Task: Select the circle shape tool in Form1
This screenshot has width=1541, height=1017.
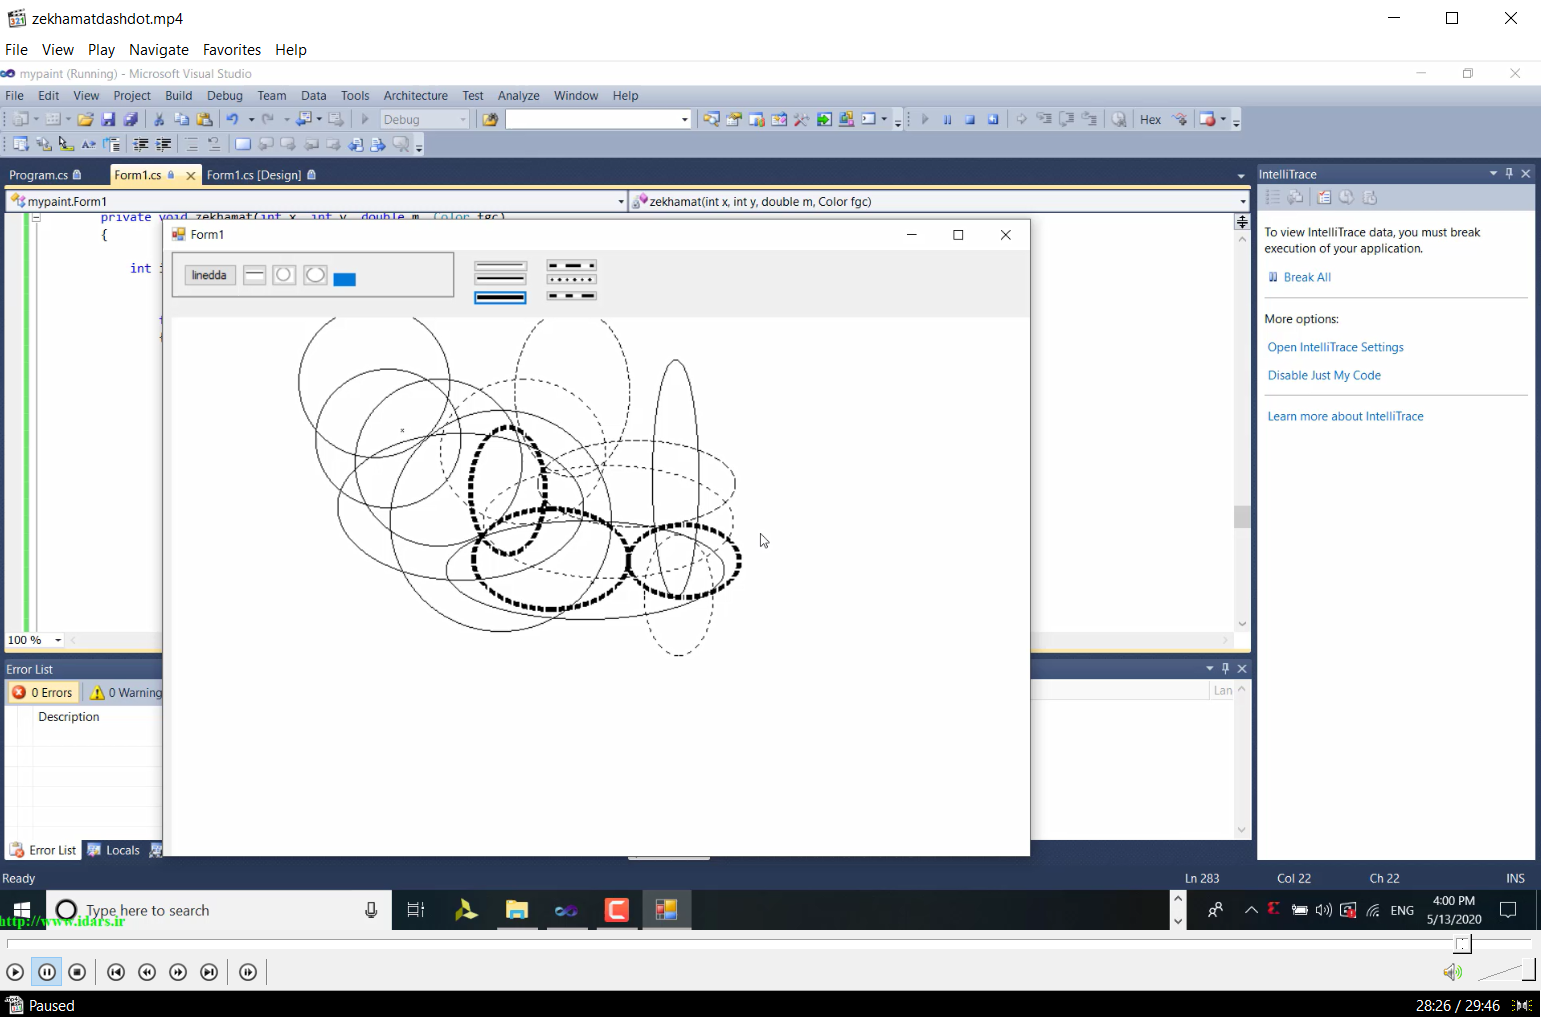Action: [284, 275]
